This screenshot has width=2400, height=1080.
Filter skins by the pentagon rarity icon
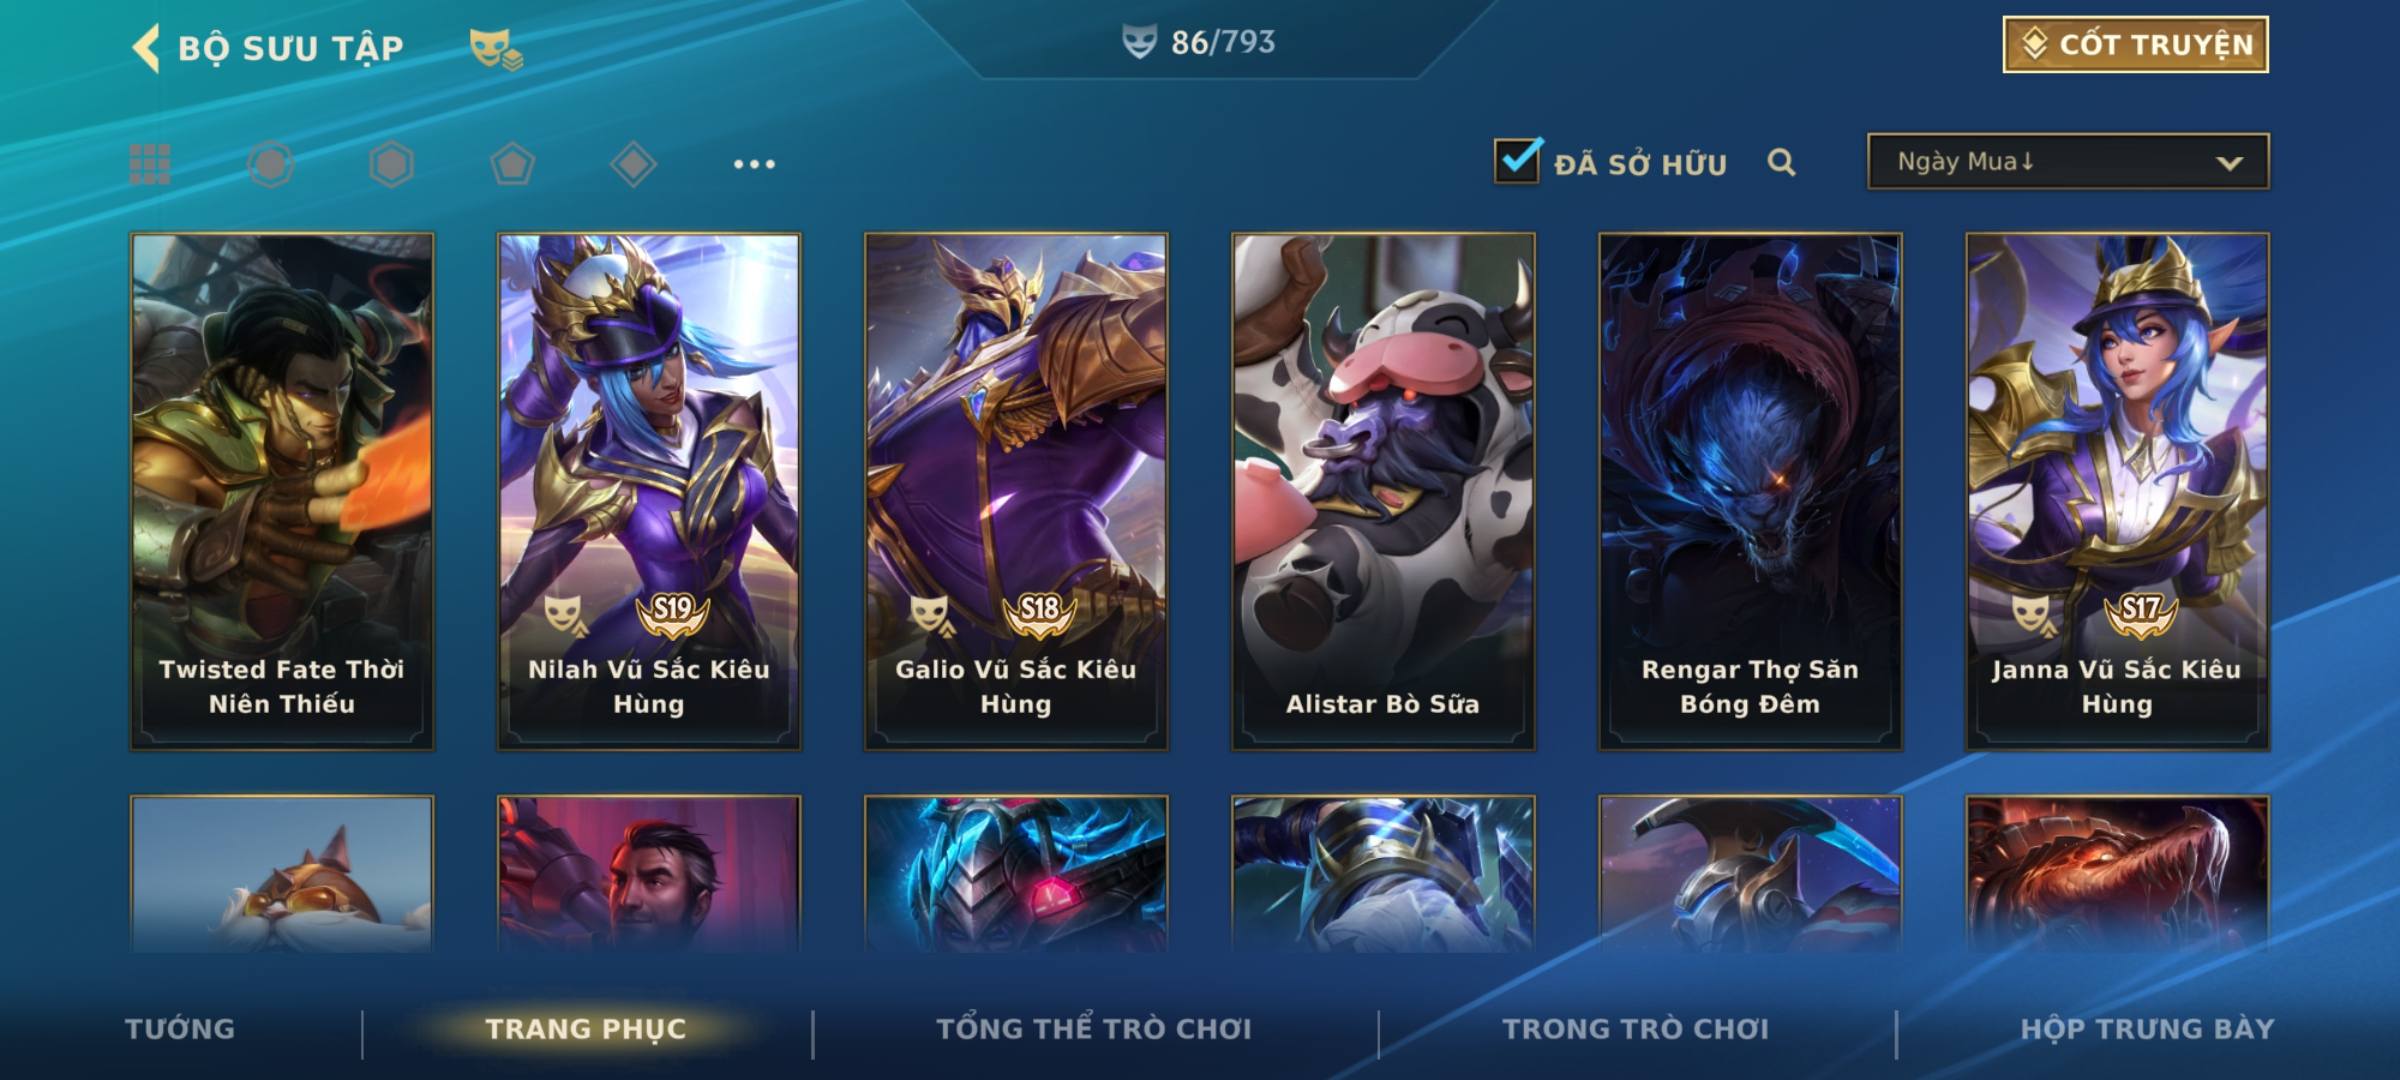[x=512, y=164]
